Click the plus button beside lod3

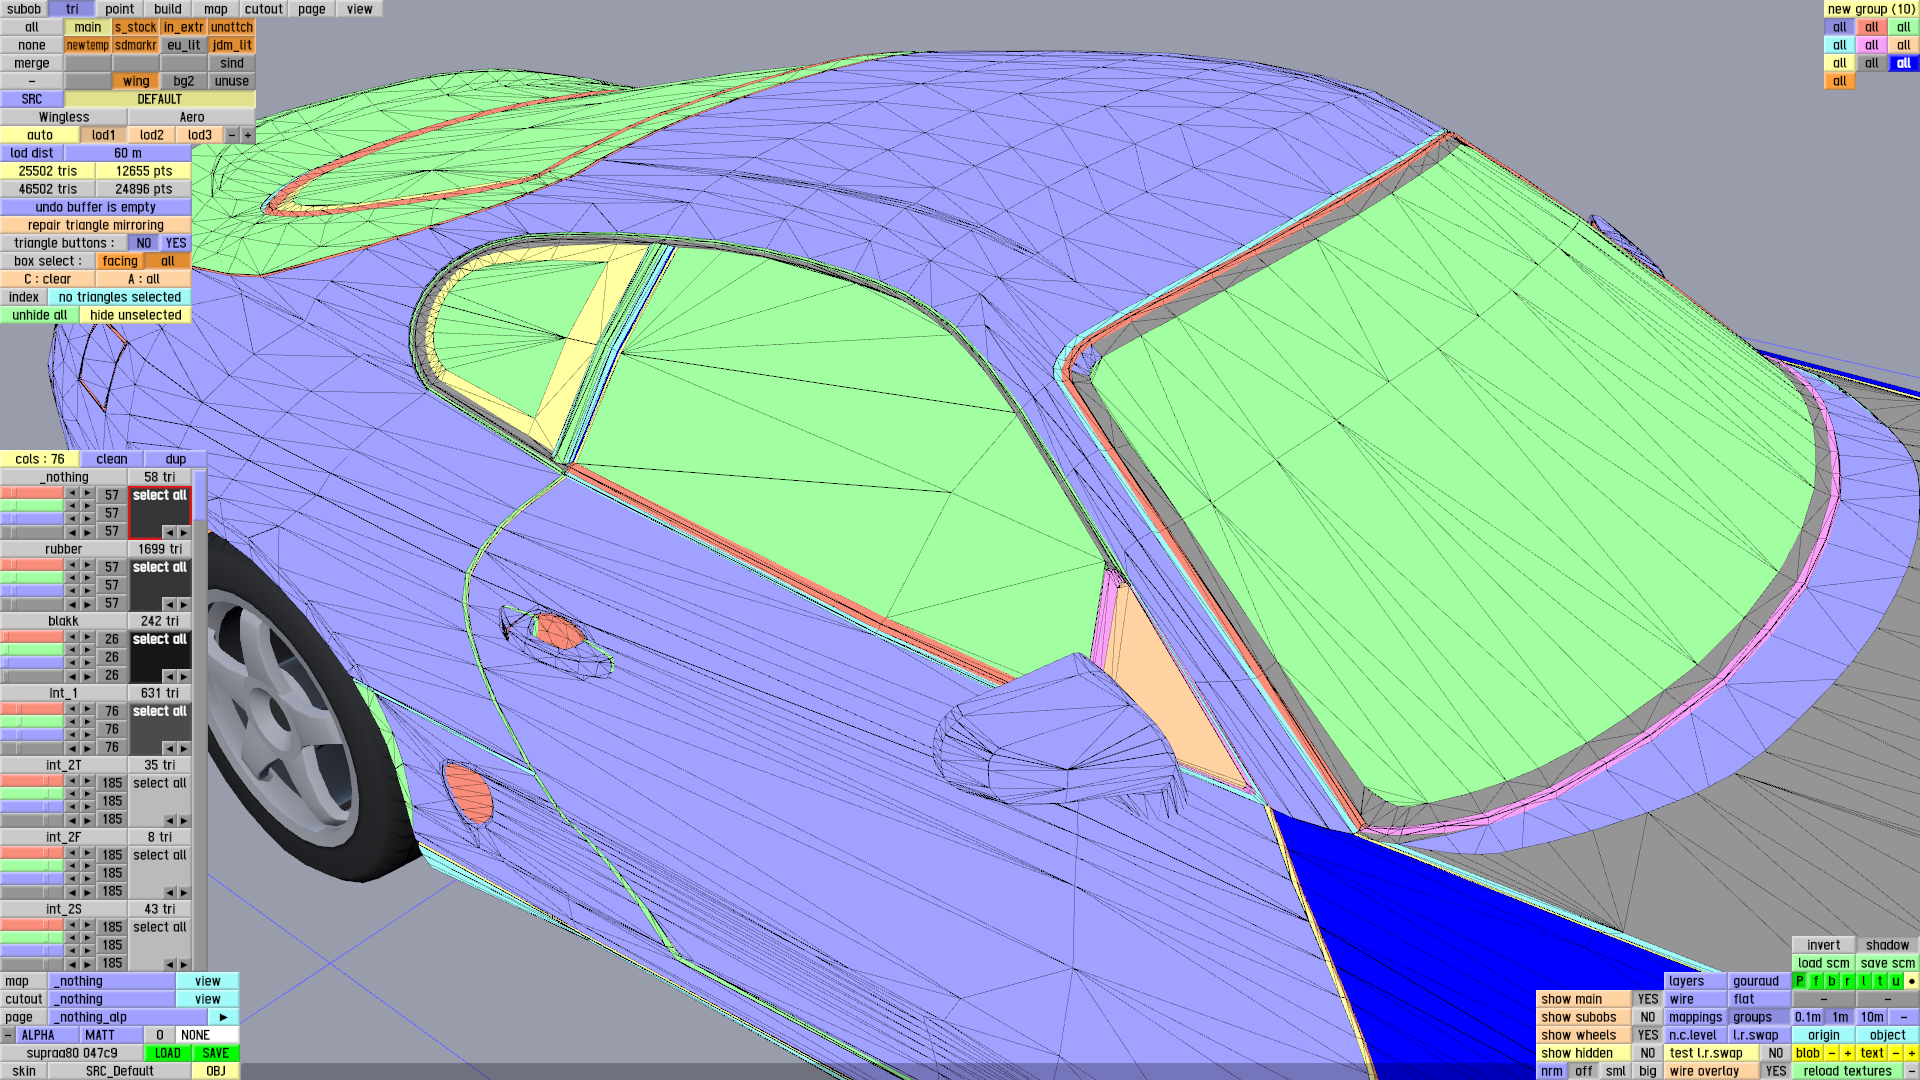pos(248,135)
